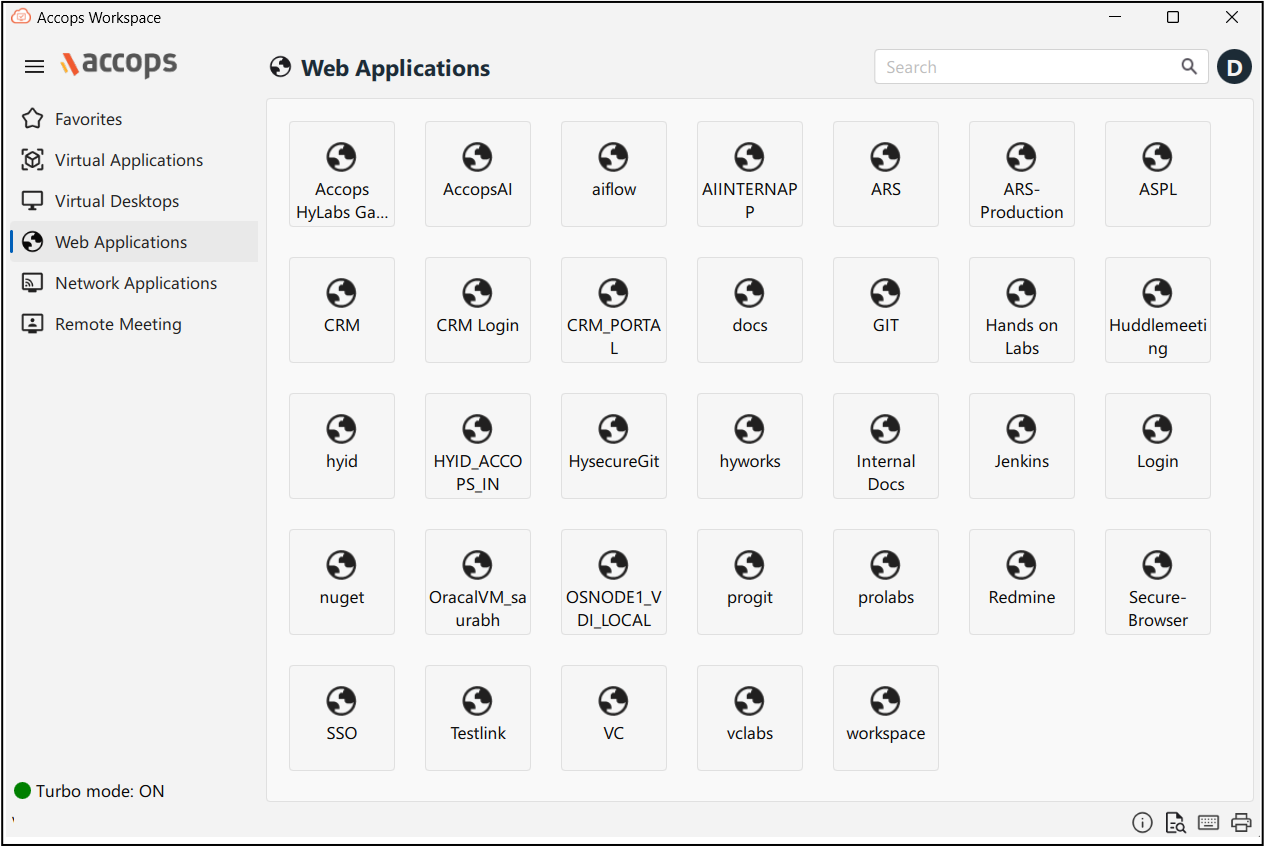Open the progit web application
Image resolution: width=1264 pixels, height=847 pixels.
pyautogui.click(x=750, y=582)
